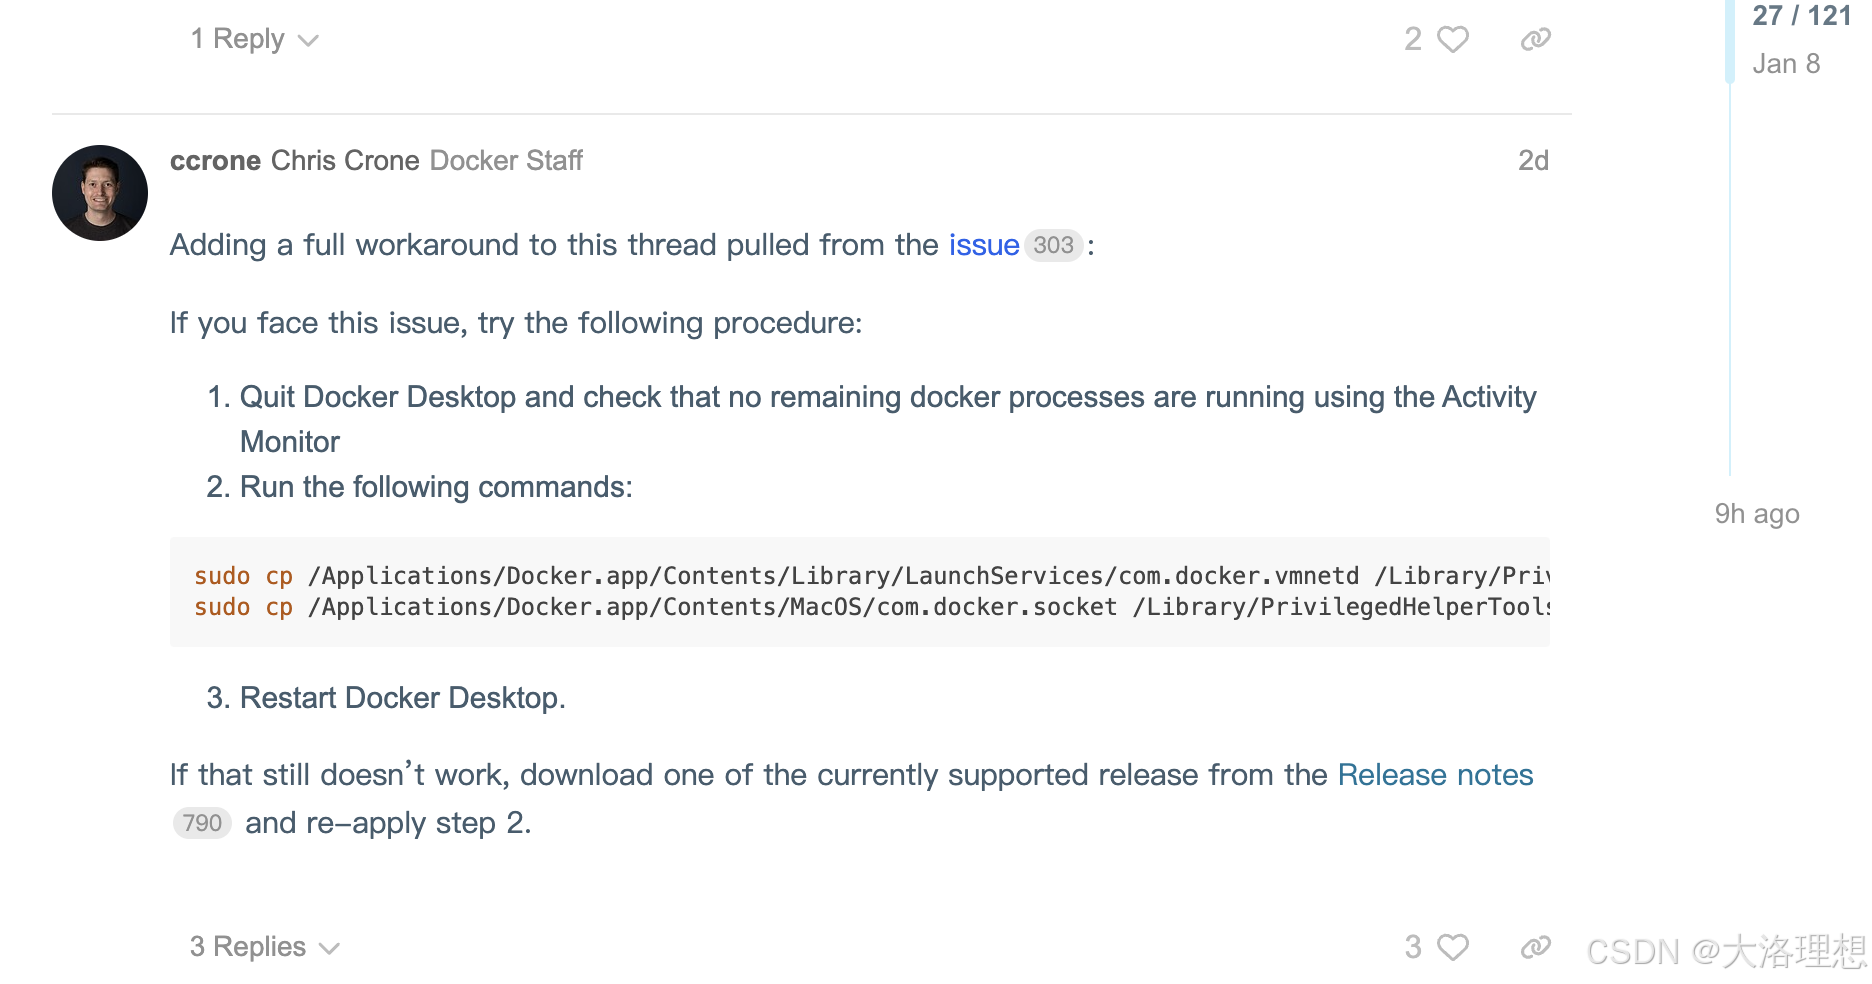Like ccrone's post showing 3 hearts
Image resolution: width=1872 pixels, height=984 pixels.
pos(1453,947)
